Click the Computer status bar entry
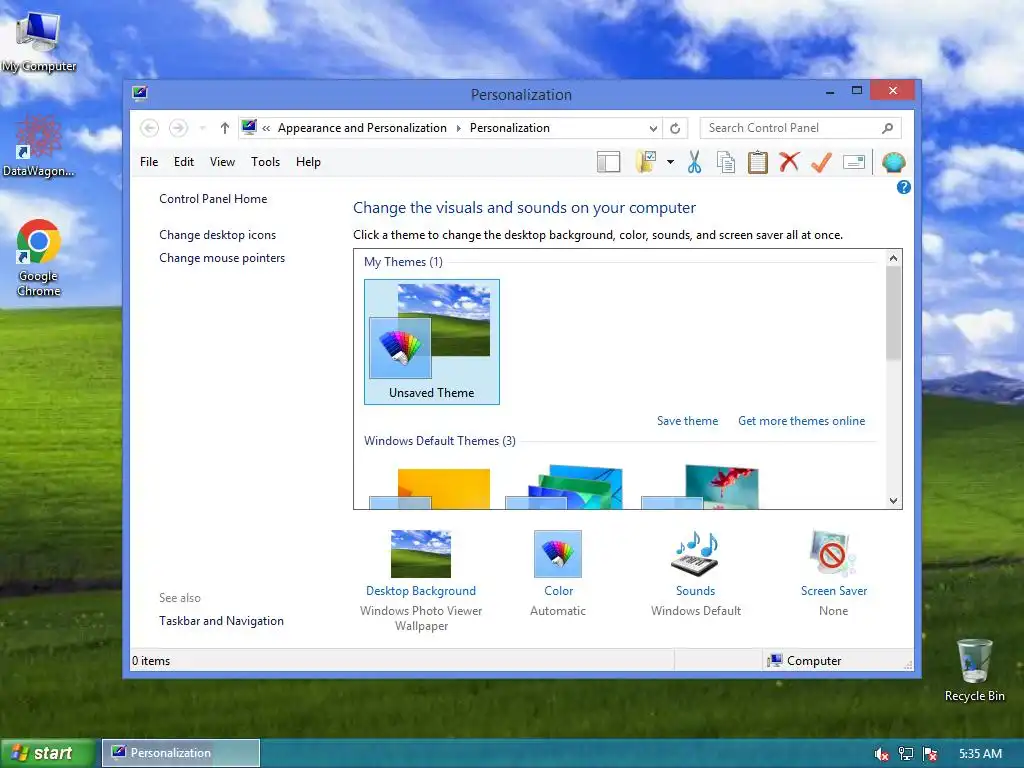Screen dimensions: 1024x768 pos(804,660)
